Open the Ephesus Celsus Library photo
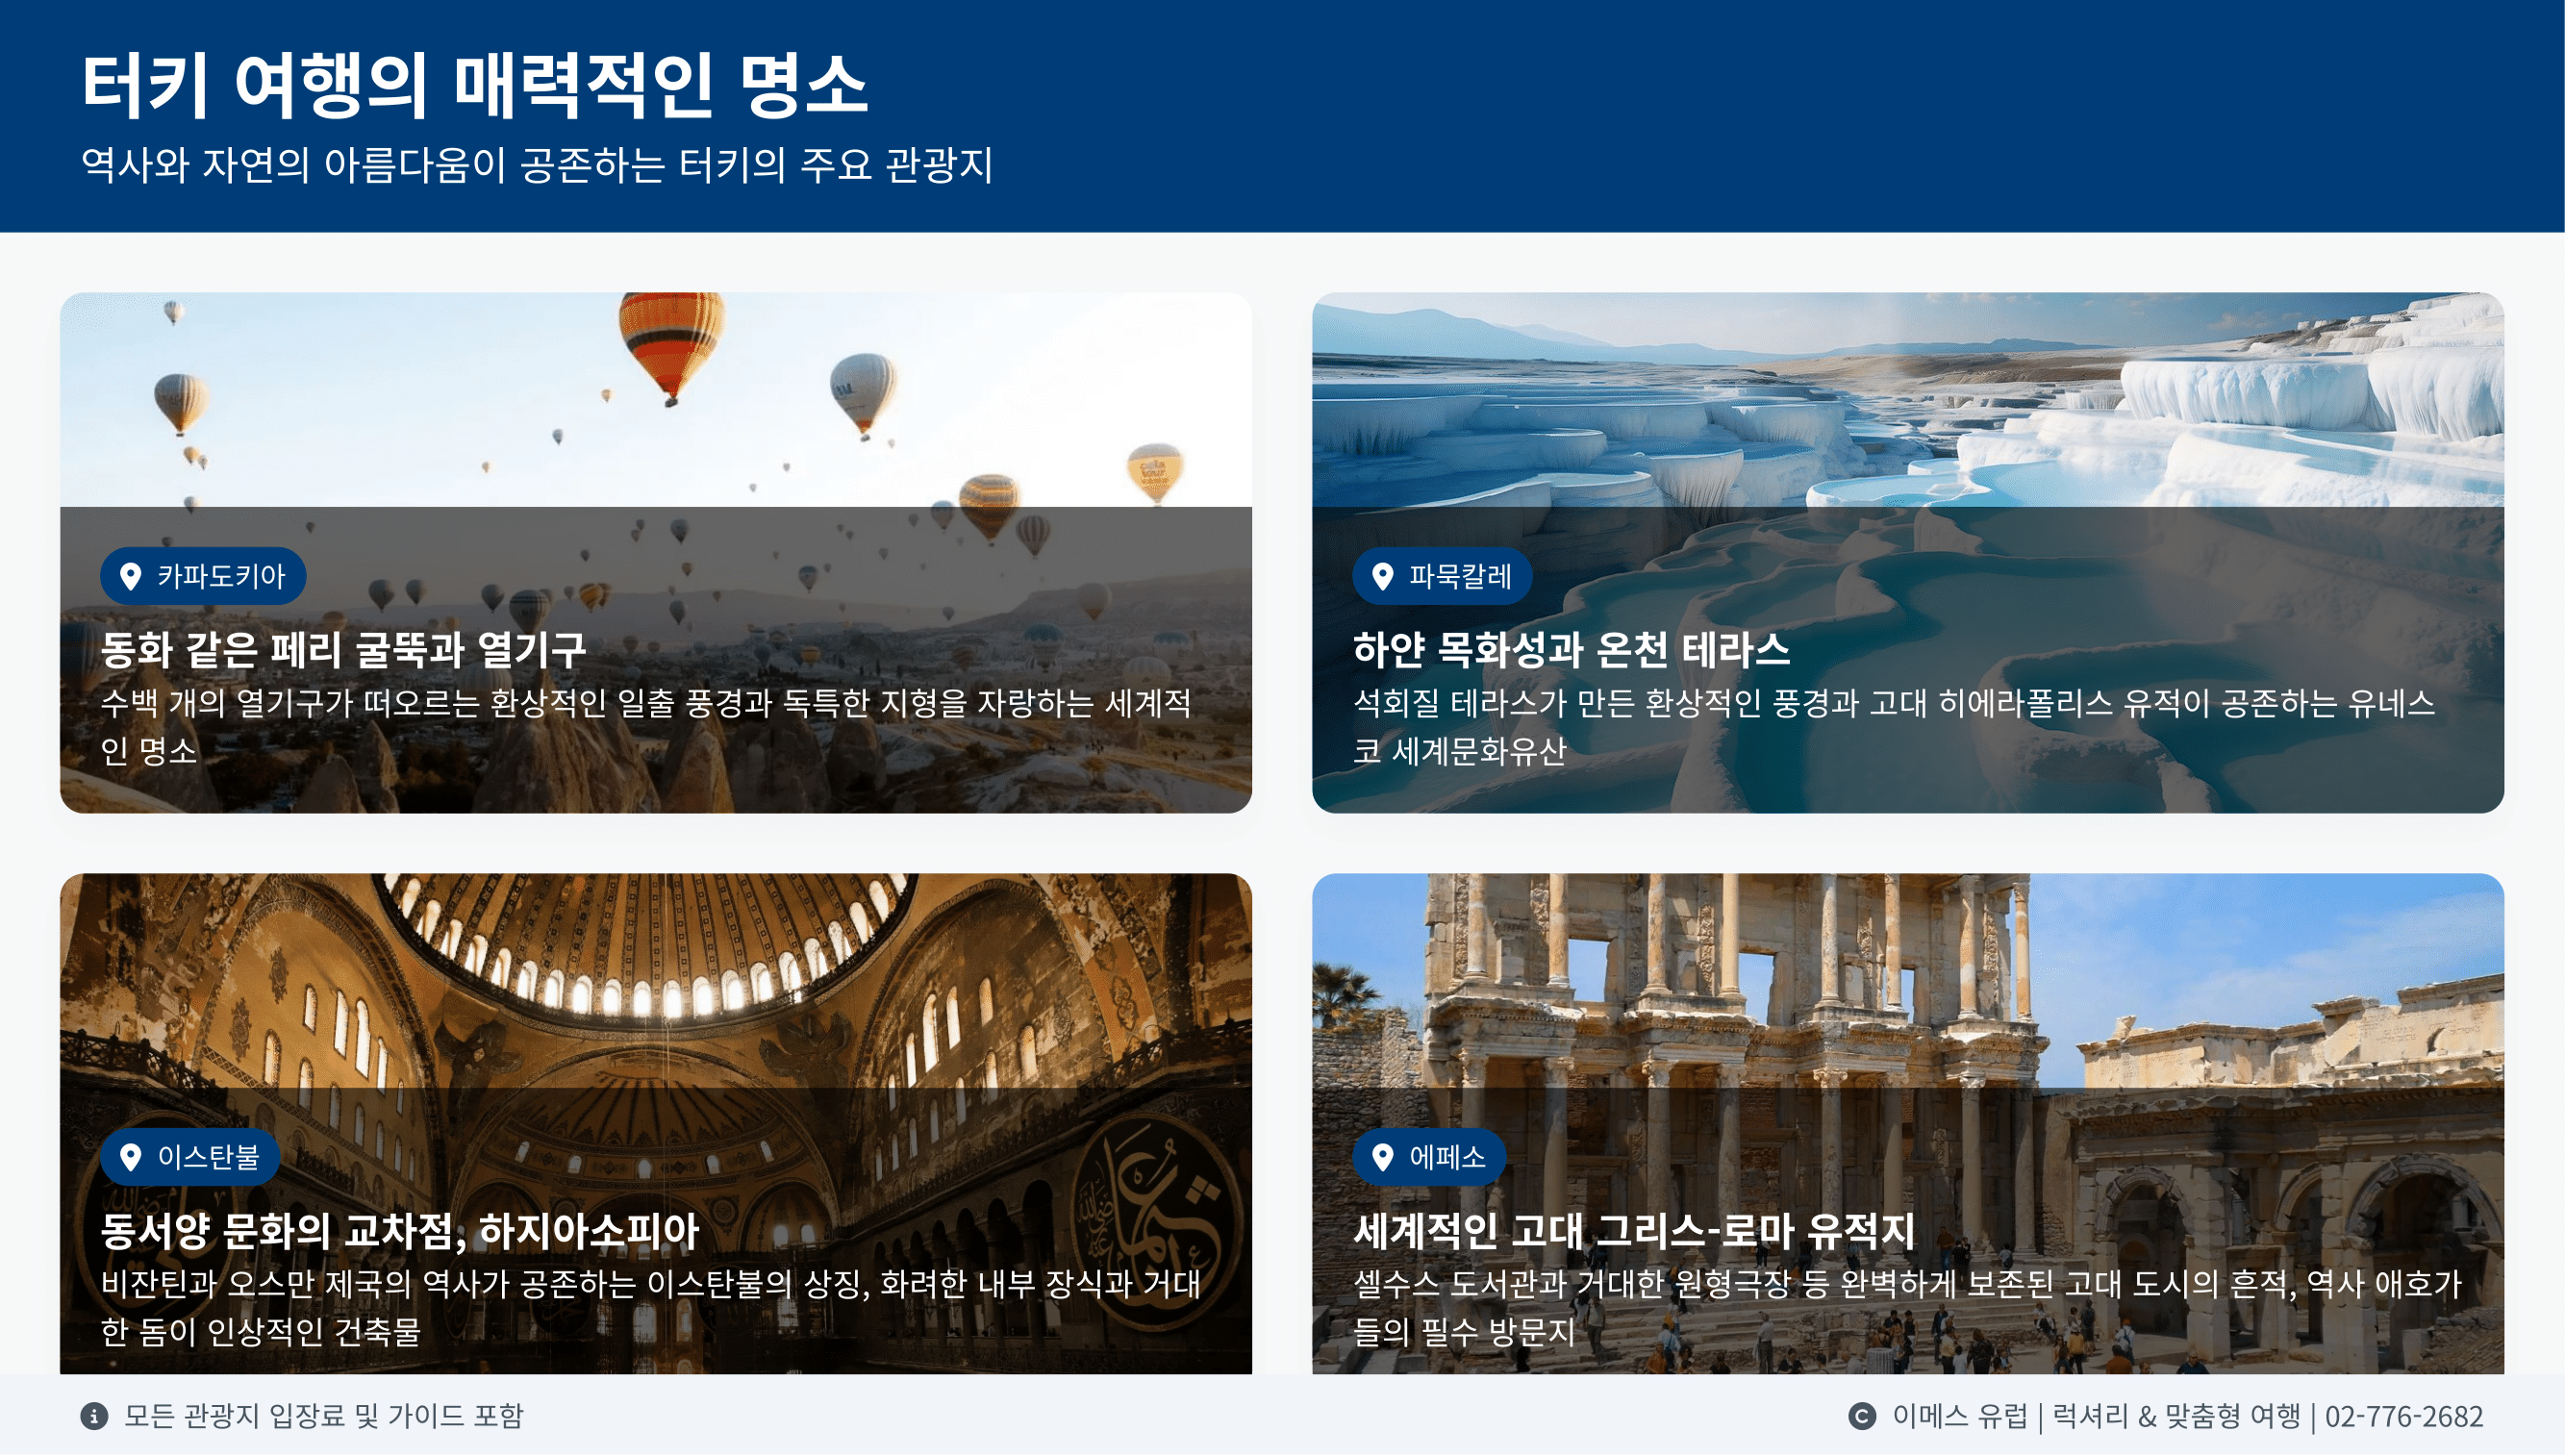The image size is (2565, 1456). [x=1908, y=980]
